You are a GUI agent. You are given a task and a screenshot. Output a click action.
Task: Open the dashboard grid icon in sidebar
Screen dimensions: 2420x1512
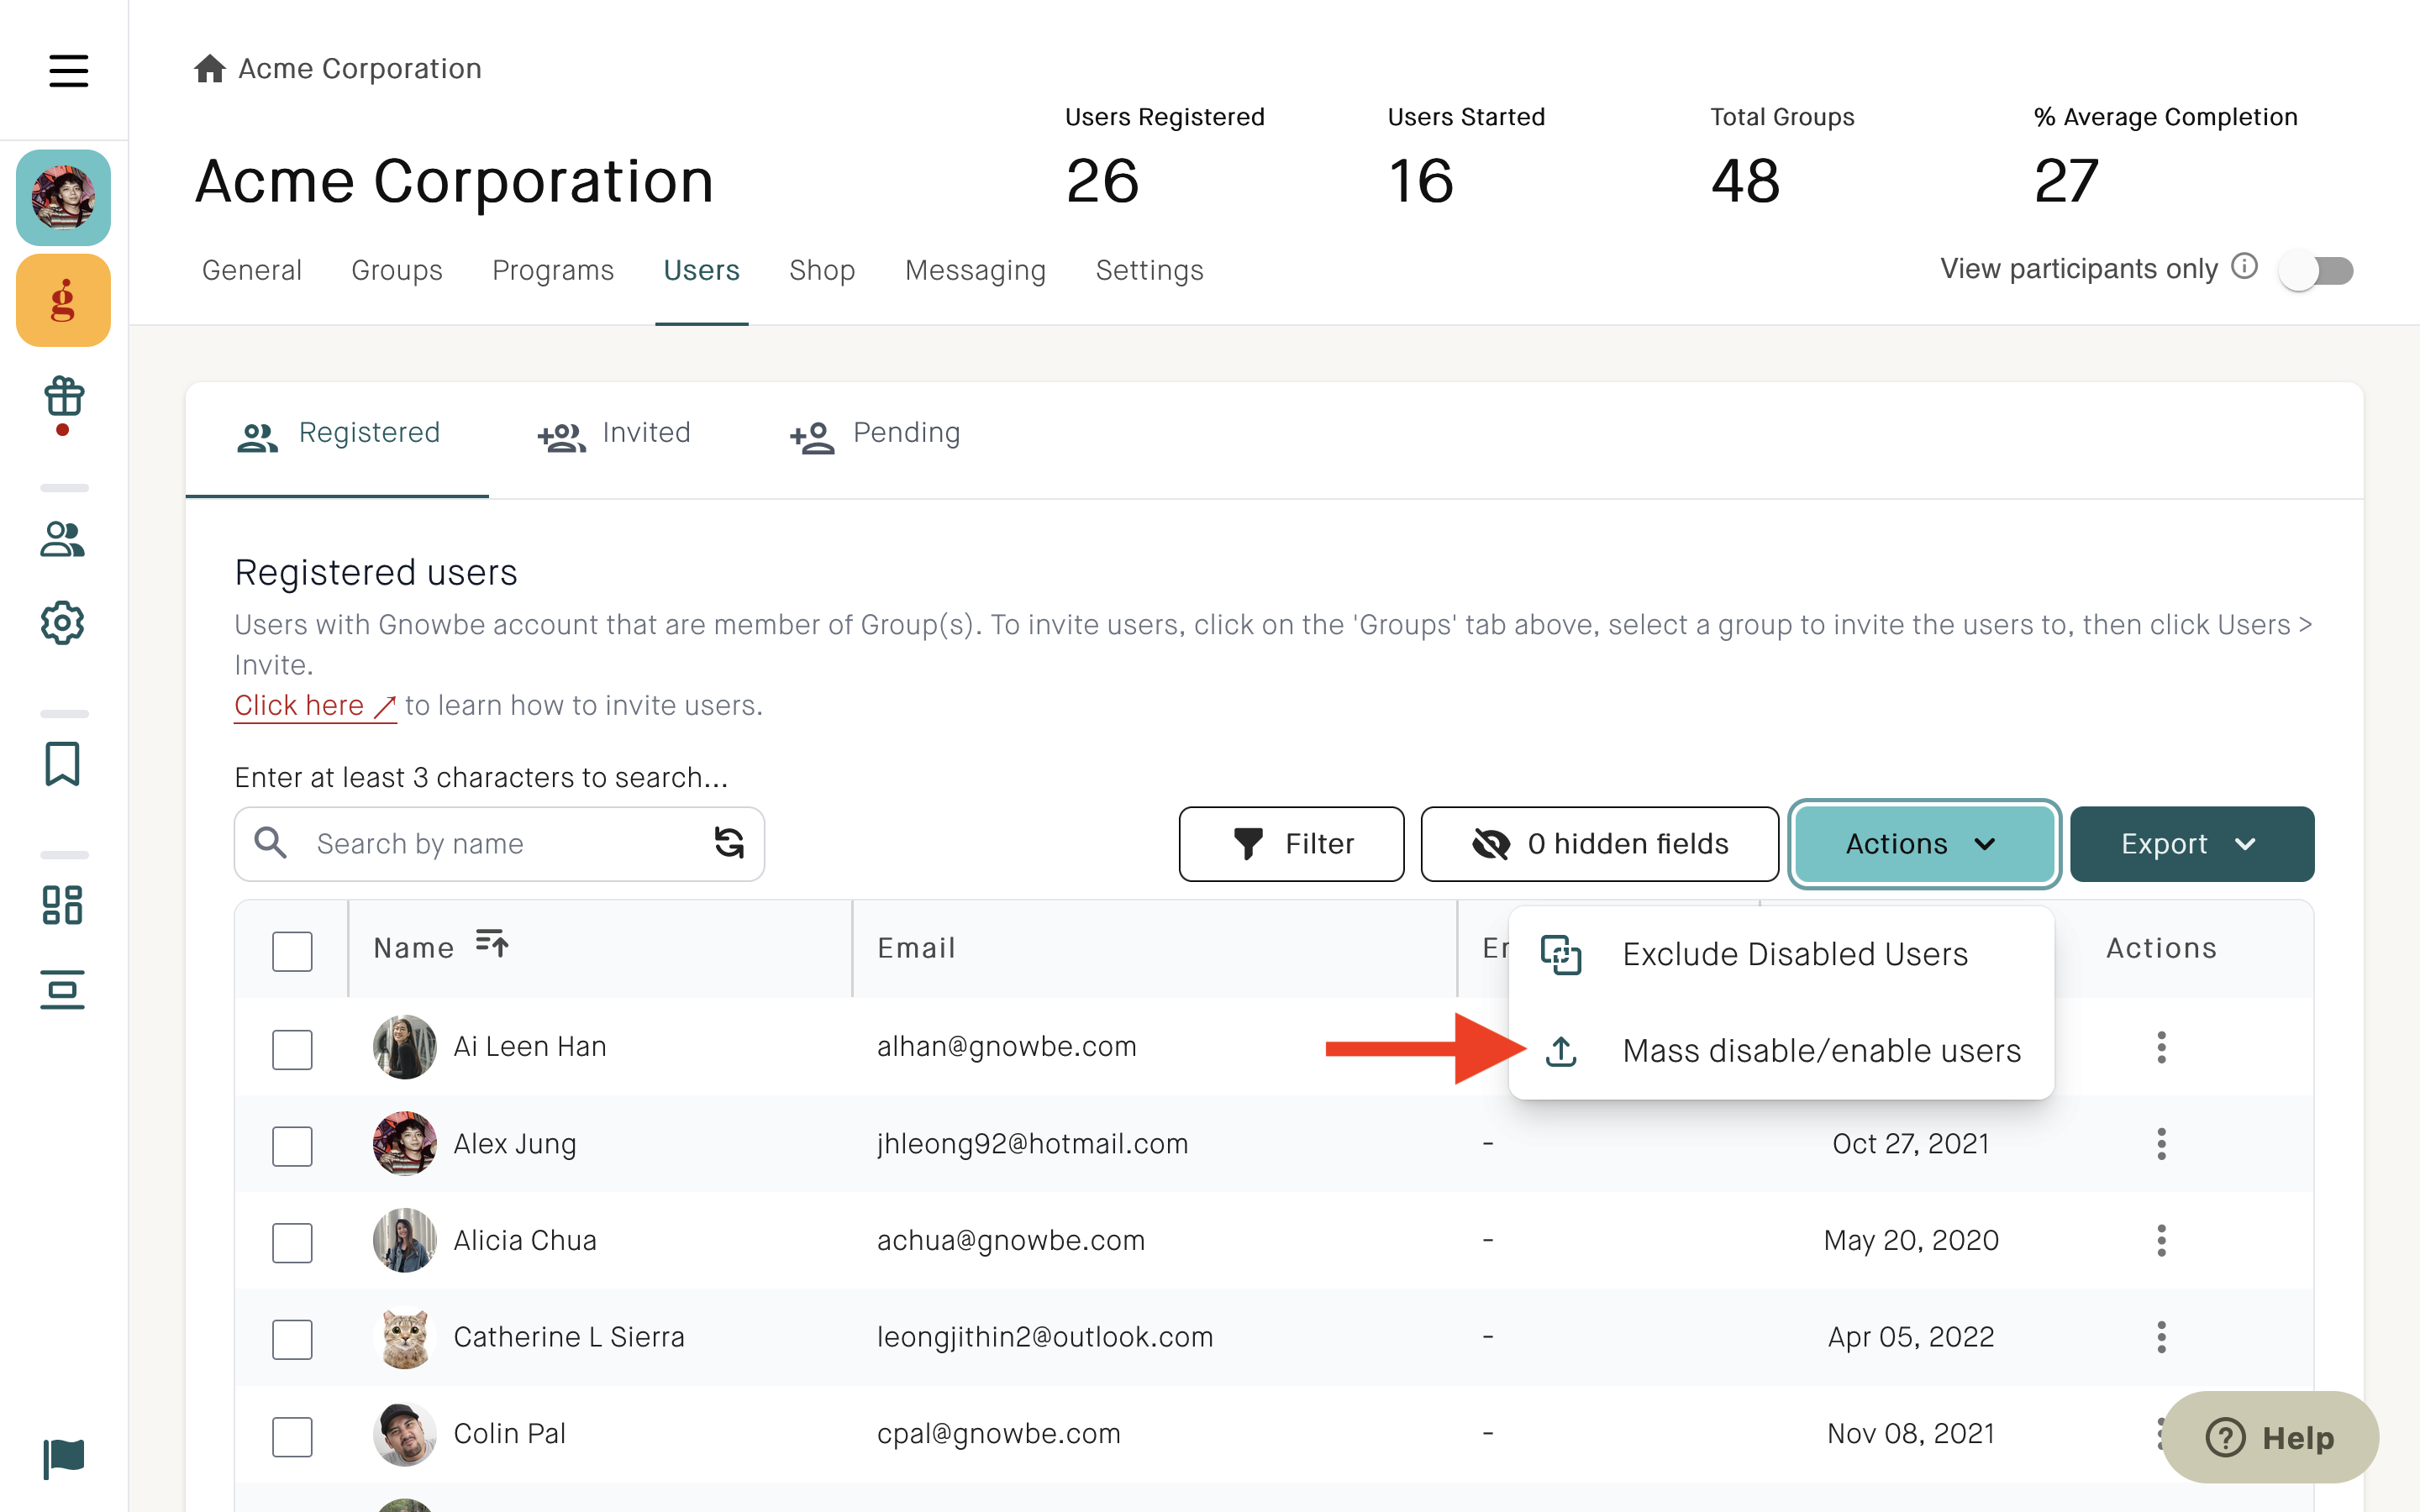click(63, 905)
